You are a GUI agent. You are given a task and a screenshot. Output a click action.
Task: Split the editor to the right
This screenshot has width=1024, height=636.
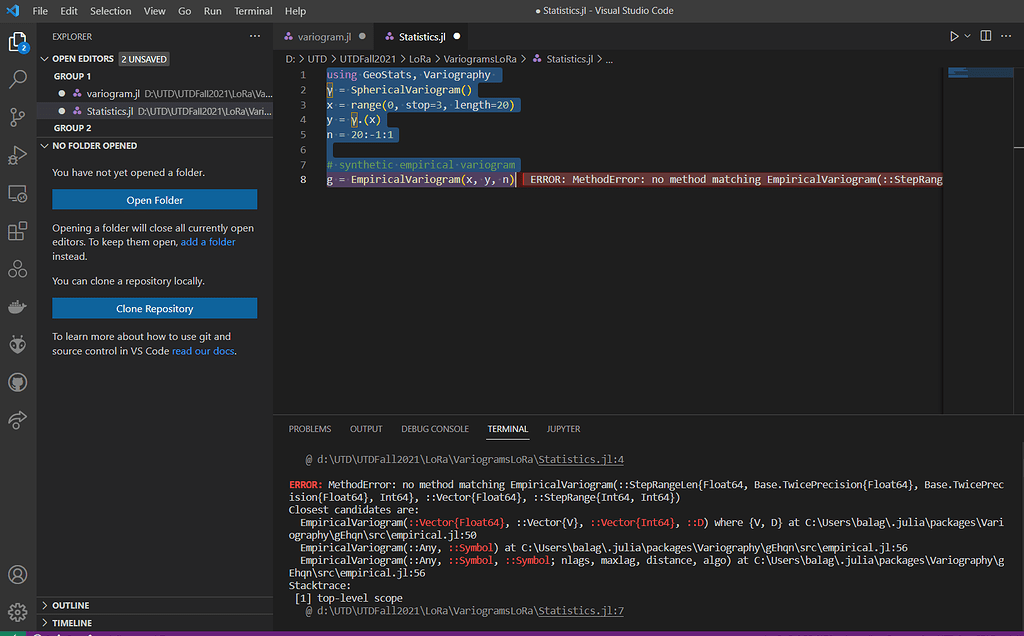click(x=986, y=37)
